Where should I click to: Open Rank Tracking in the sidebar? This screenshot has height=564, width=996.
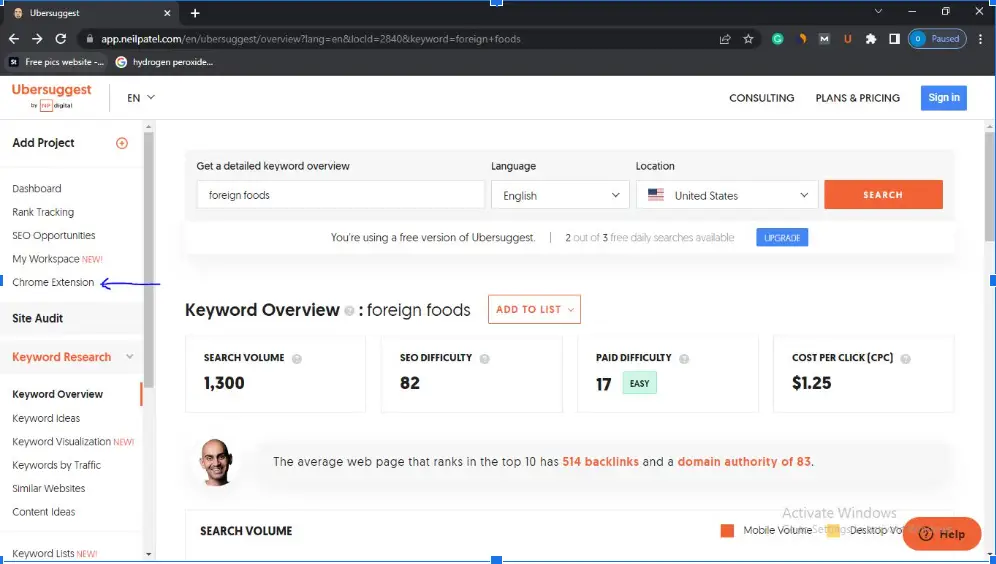(43, 212)
